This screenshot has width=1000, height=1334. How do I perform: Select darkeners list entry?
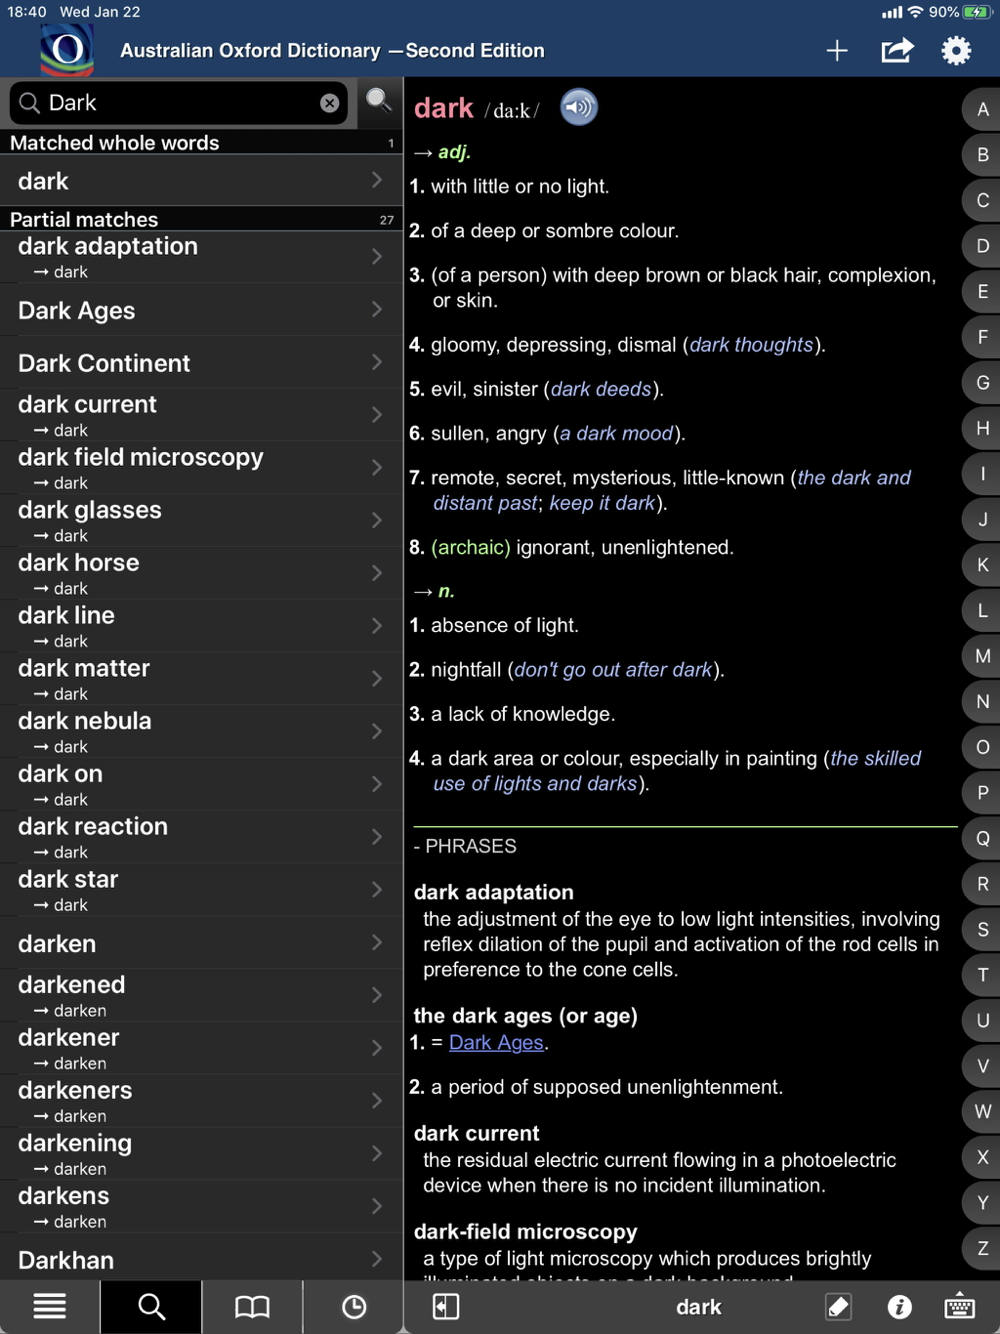(200, 1101)
